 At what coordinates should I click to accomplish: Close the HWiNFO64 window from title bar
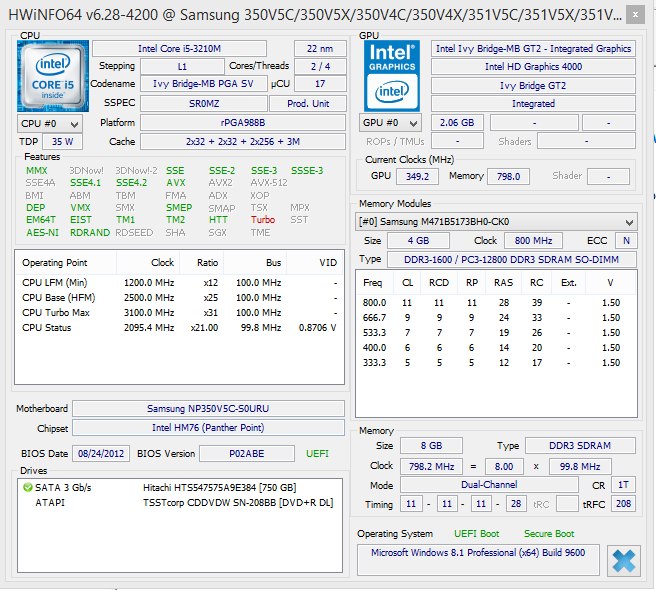(x=635, y=15)
